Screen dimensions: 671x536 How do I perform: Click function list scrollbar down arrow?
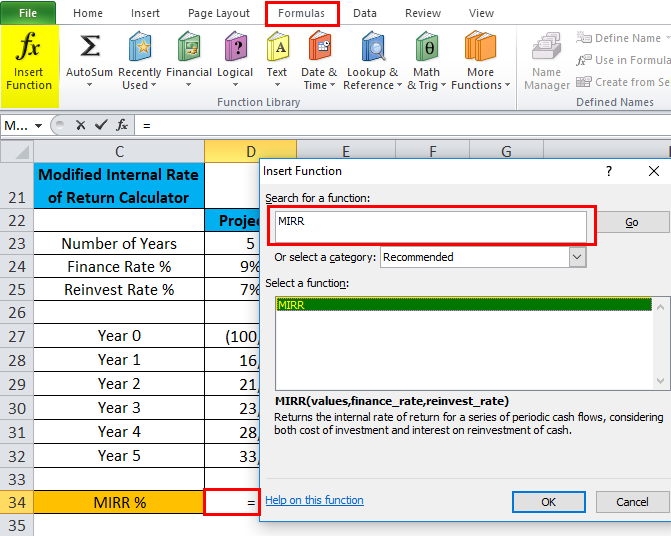(660, 380)
